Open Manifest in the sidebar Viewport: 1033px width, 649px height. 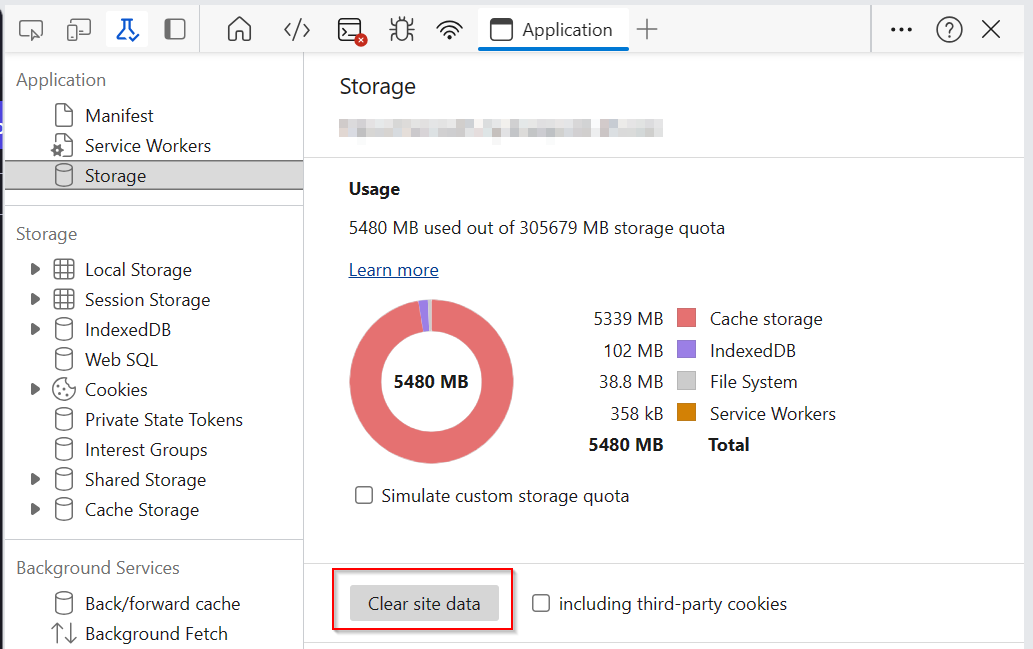click(119, 116)
